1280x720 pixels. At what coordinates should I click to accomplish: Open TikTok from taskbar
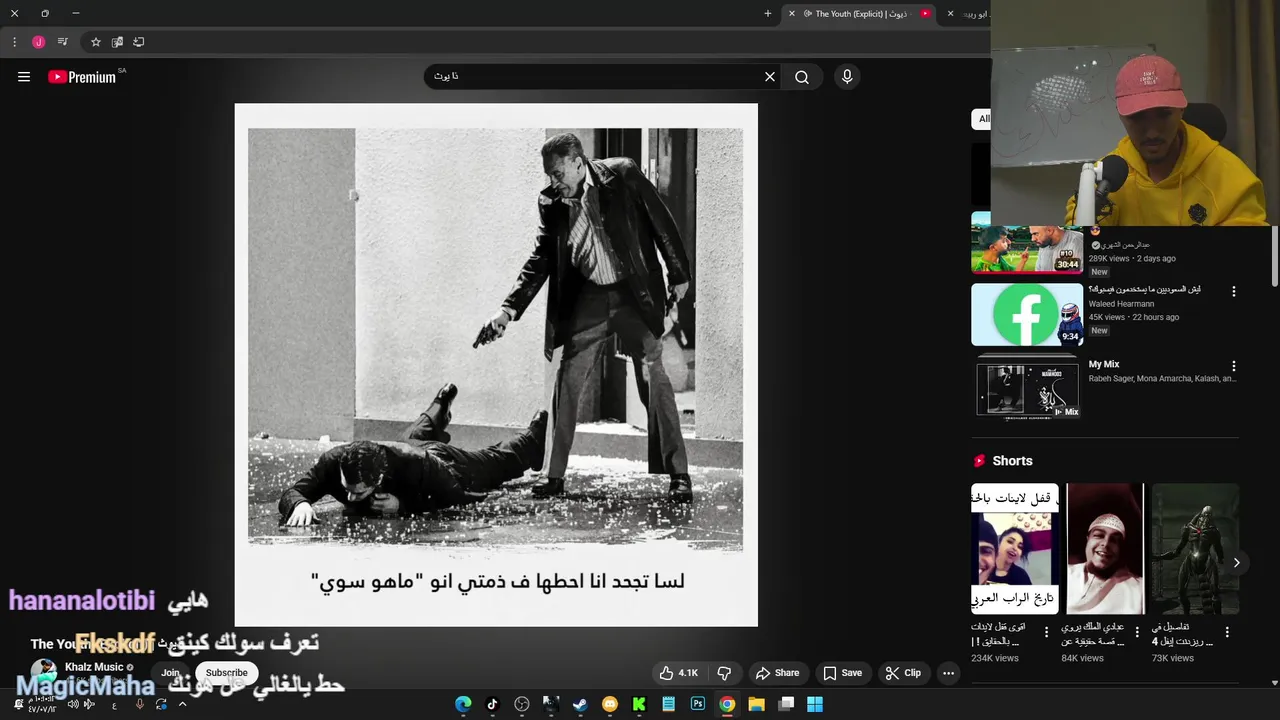pyautogui.click(x=492, y=704)
